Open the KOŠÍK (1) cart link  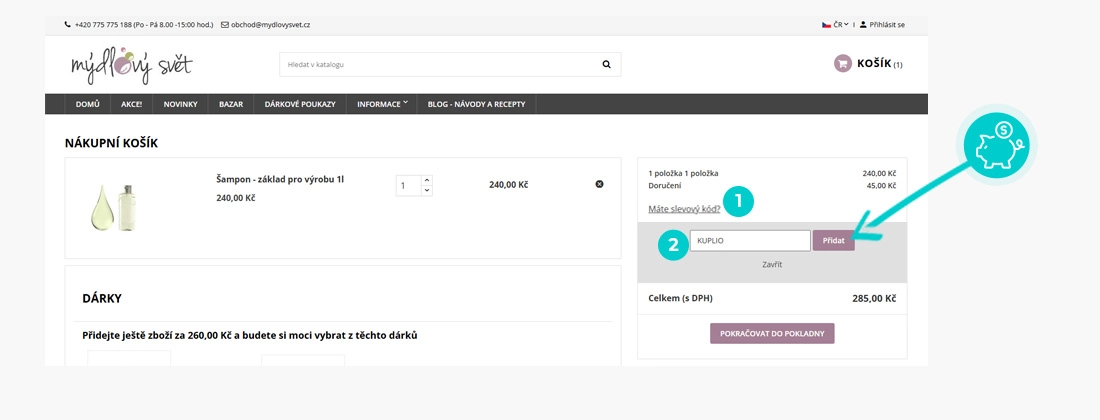pos(880,64)
